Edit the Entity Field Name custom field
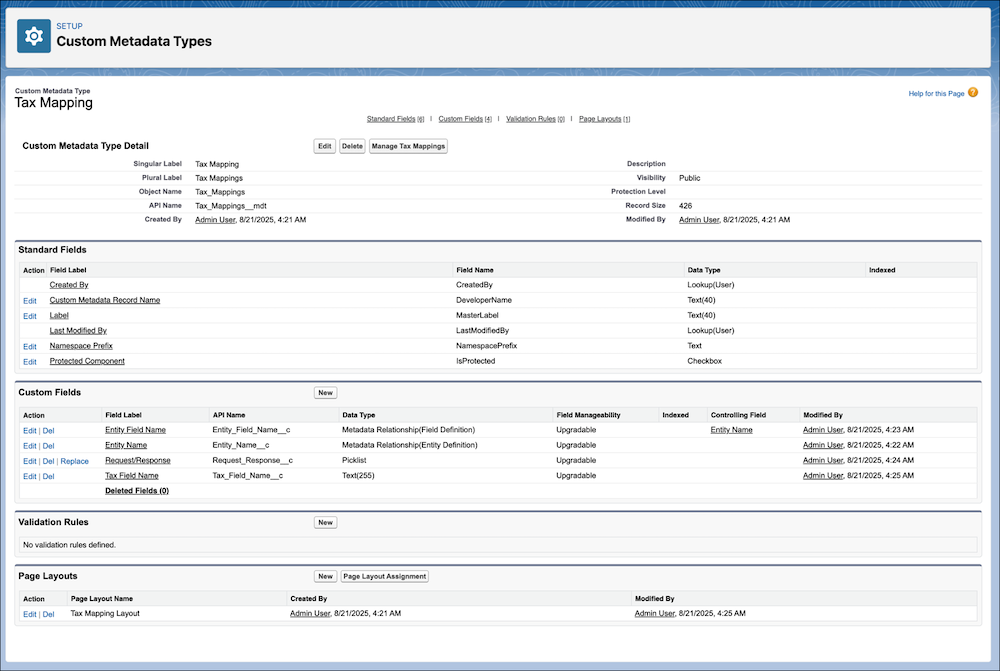Image resolution: width=1000 pixels, height=671 pixels. [x=30, y=431]
